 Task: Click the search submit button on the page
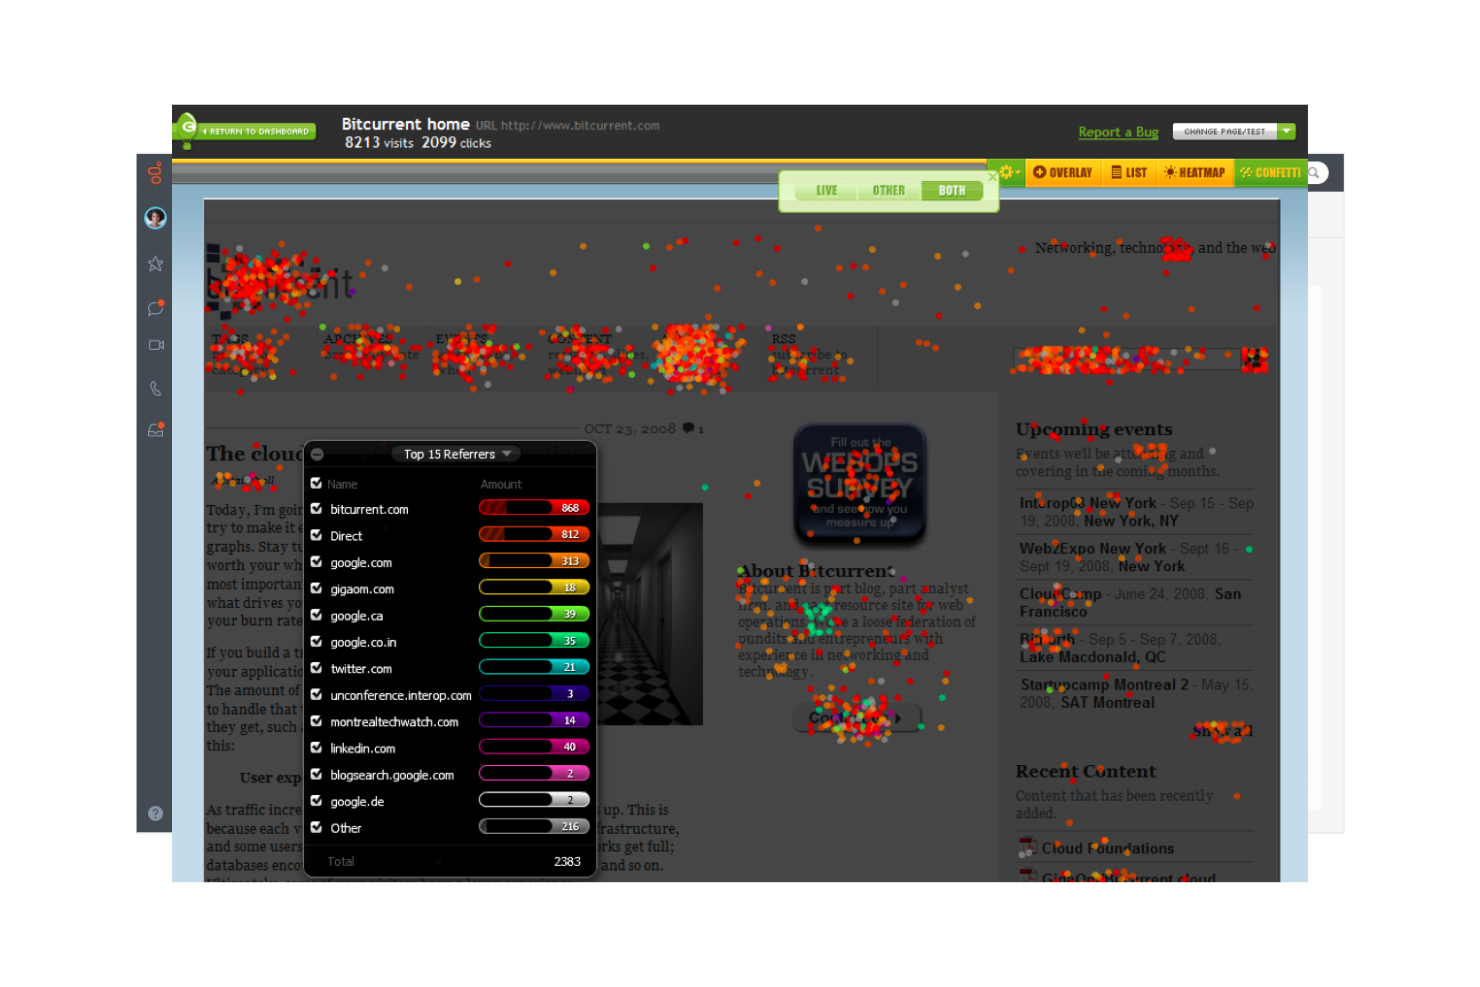1254,359
